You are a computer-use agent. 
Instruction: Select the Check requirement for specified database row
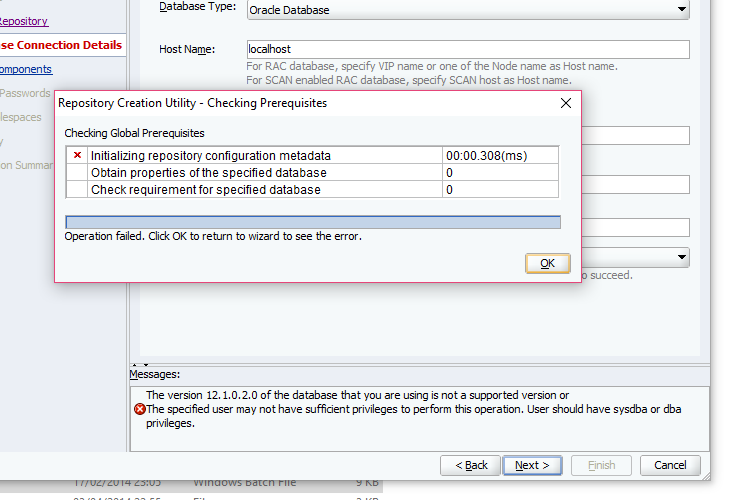coord(265,189)
